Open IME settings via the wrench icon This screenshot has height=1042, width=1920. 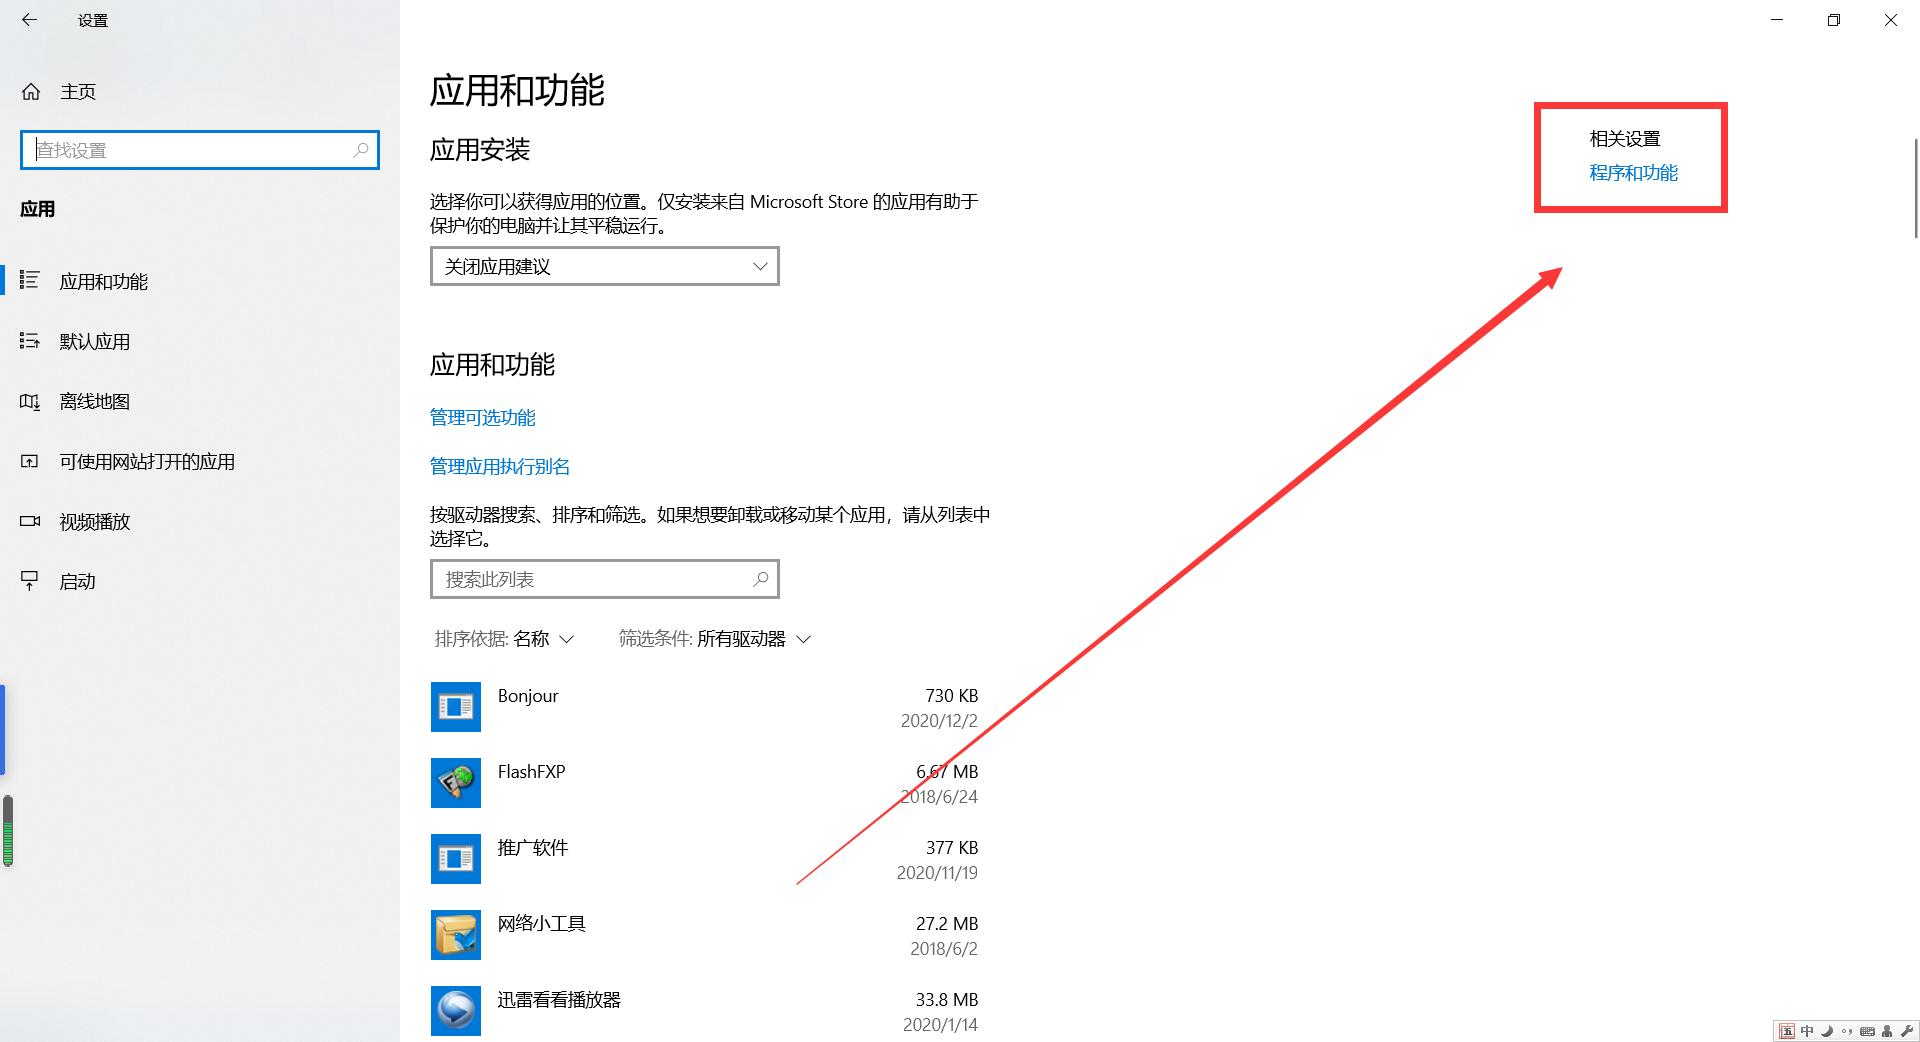pyautogui.click(x=1908, y=1031)
